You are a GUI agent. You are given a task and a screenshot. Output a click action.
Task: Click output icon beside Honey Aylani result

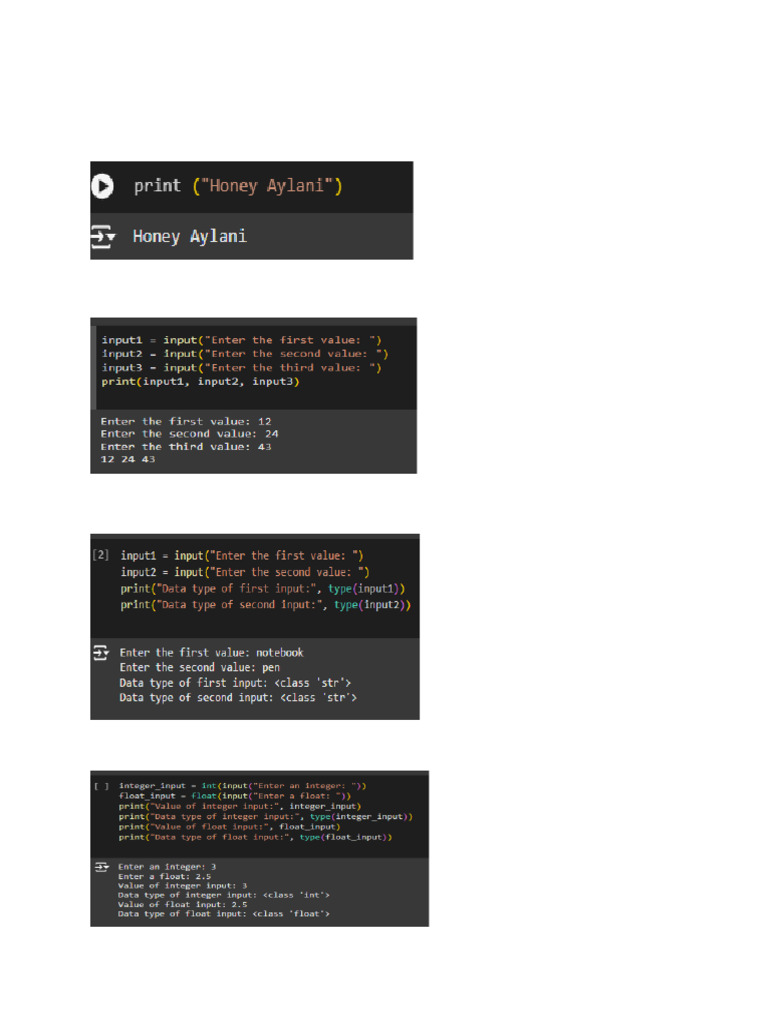(103, 236)
